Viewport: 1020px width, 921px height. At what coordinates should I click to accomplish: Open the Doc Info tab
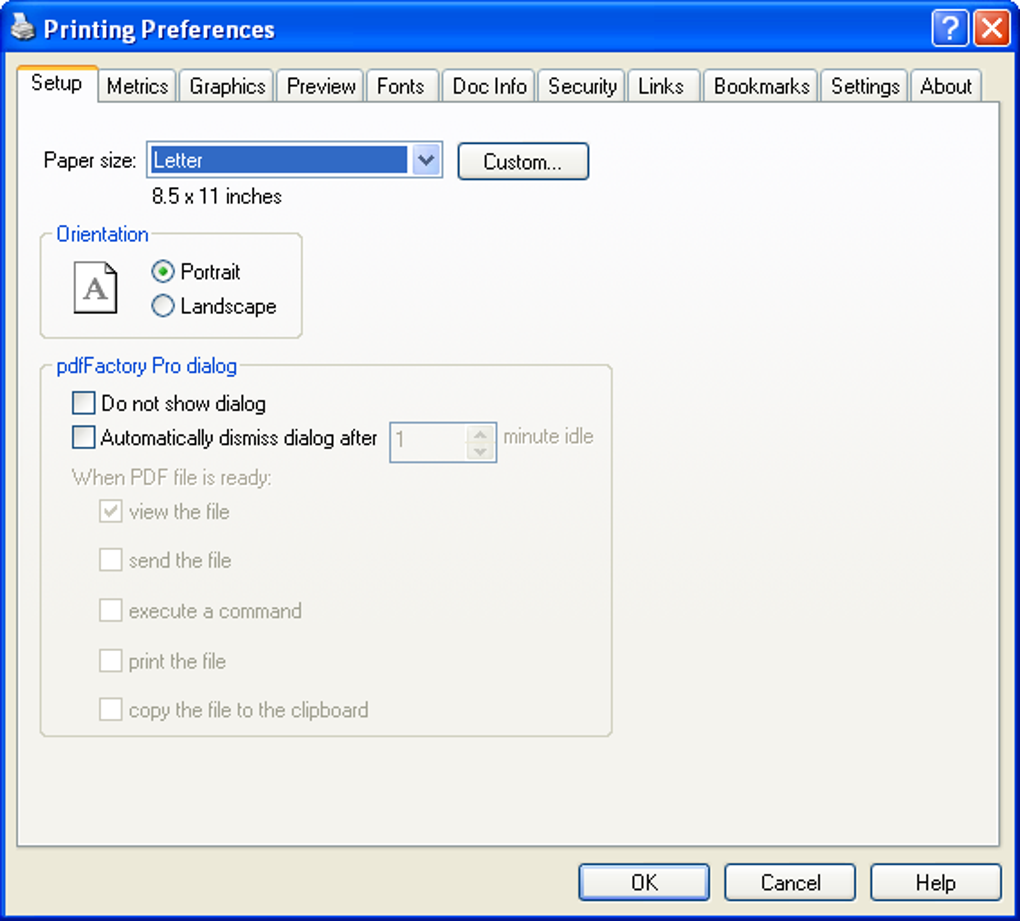489,86
